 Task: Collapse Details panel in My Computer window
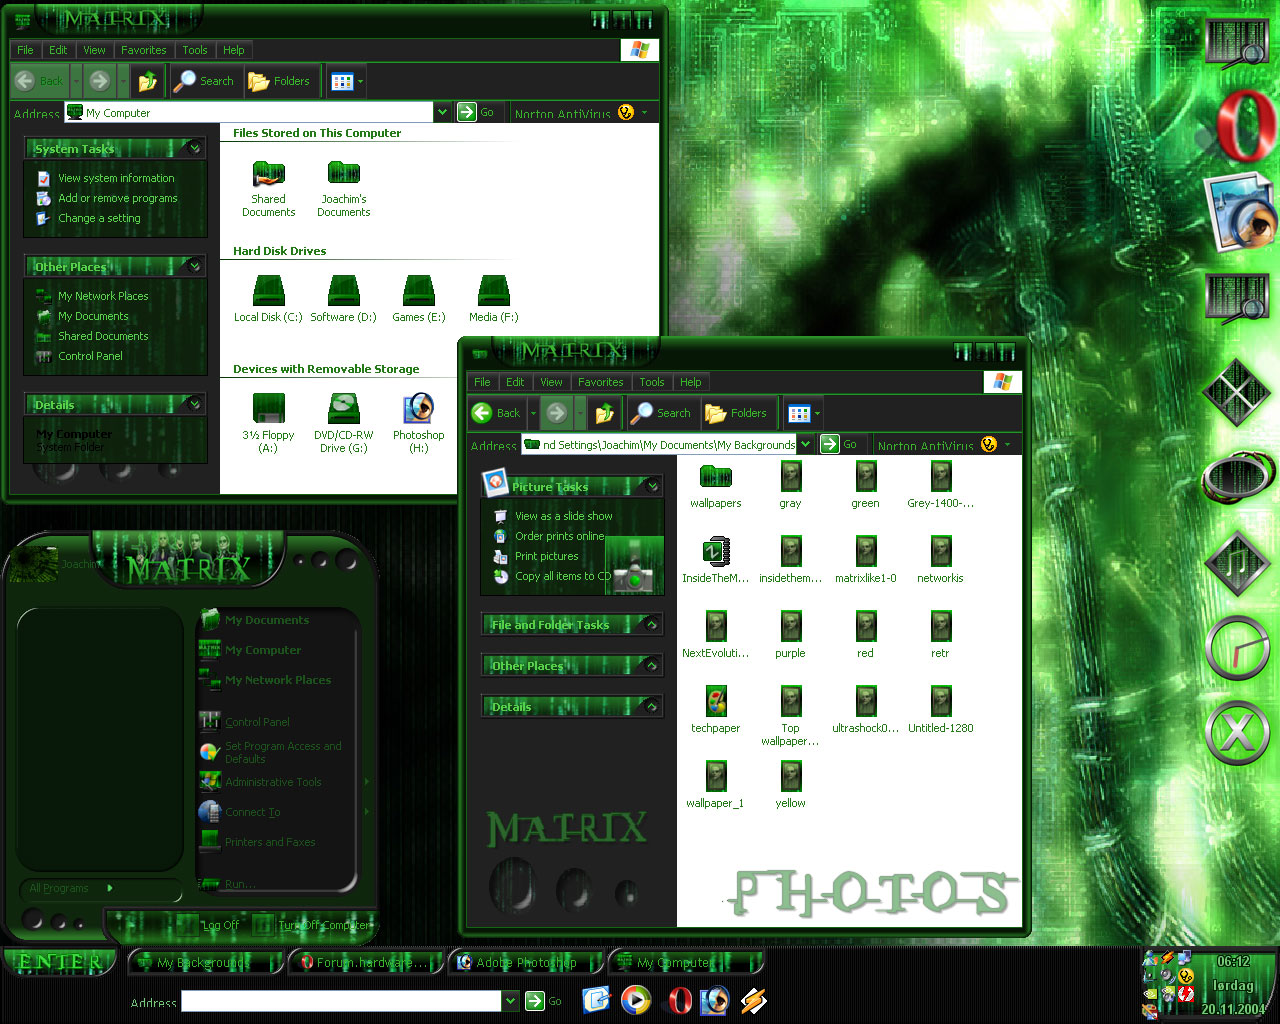pos(195,404)
